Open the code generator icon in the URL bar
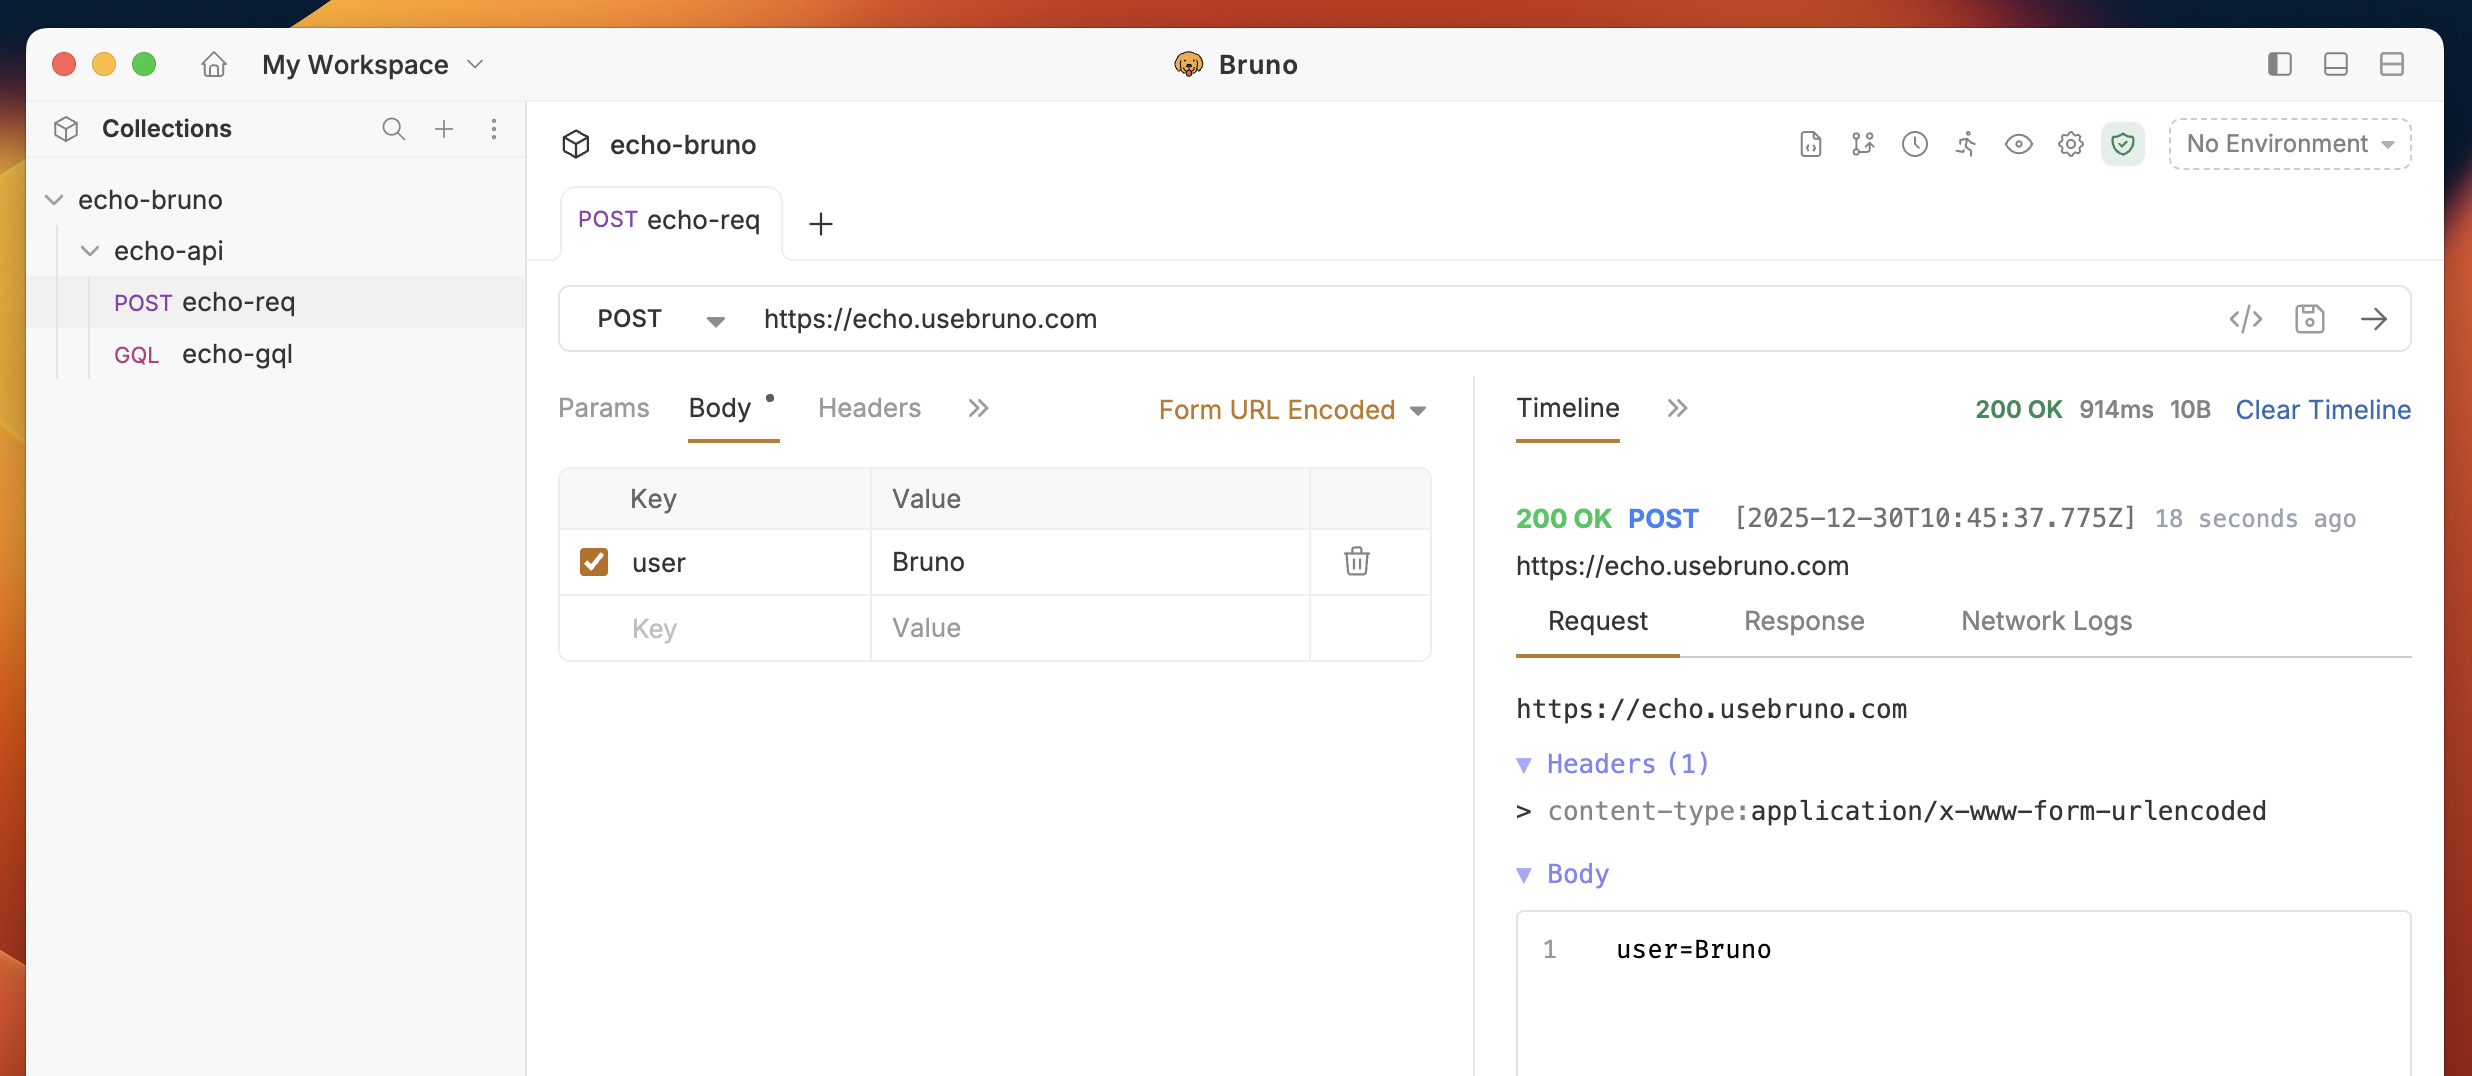Image resolution: width=2472 pixels, height=1076 pixels. pos(2246,318)
